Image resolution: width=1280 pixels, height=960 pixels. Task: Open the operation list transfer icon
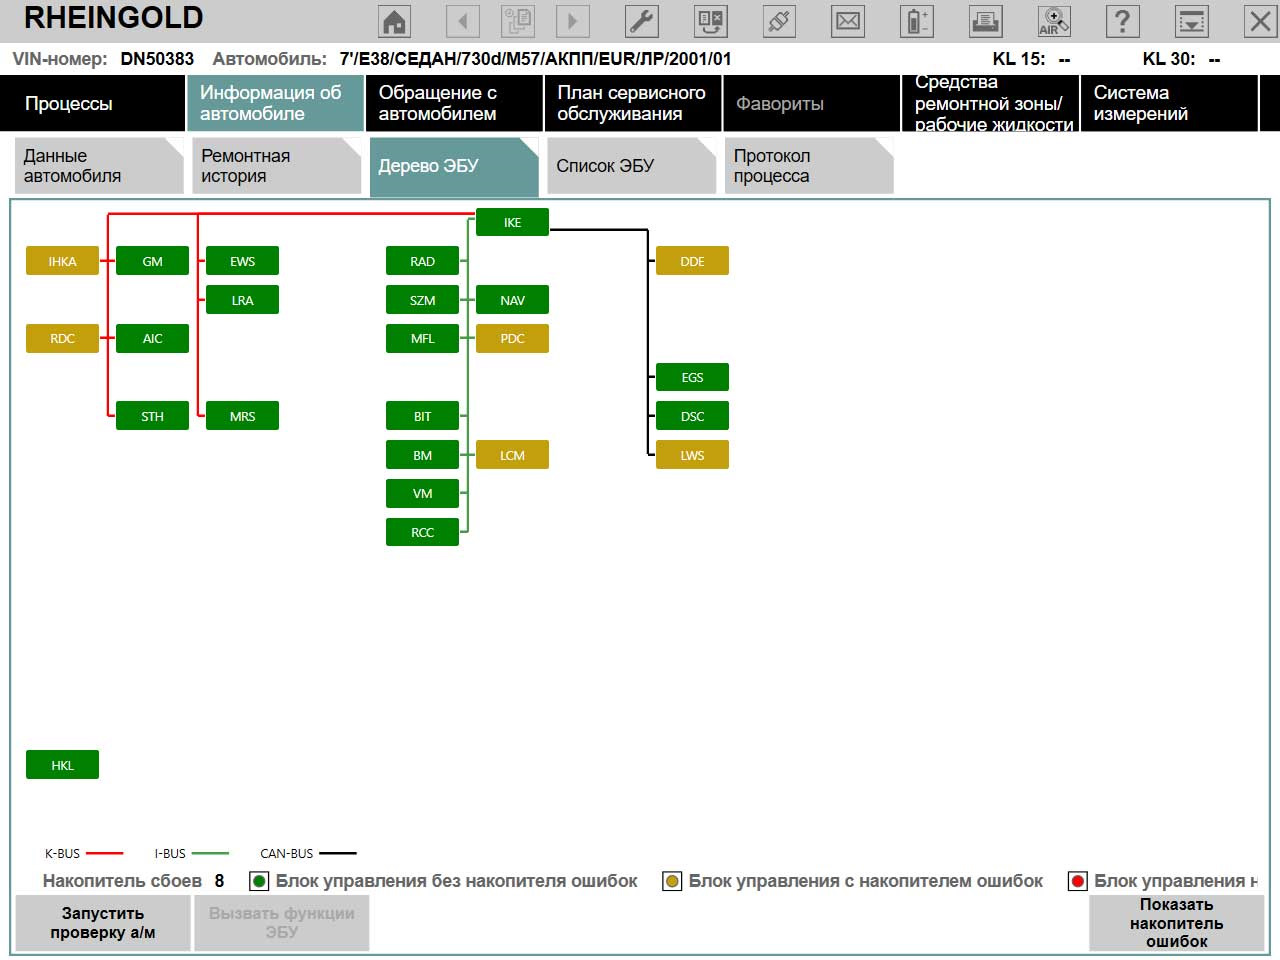711,21
